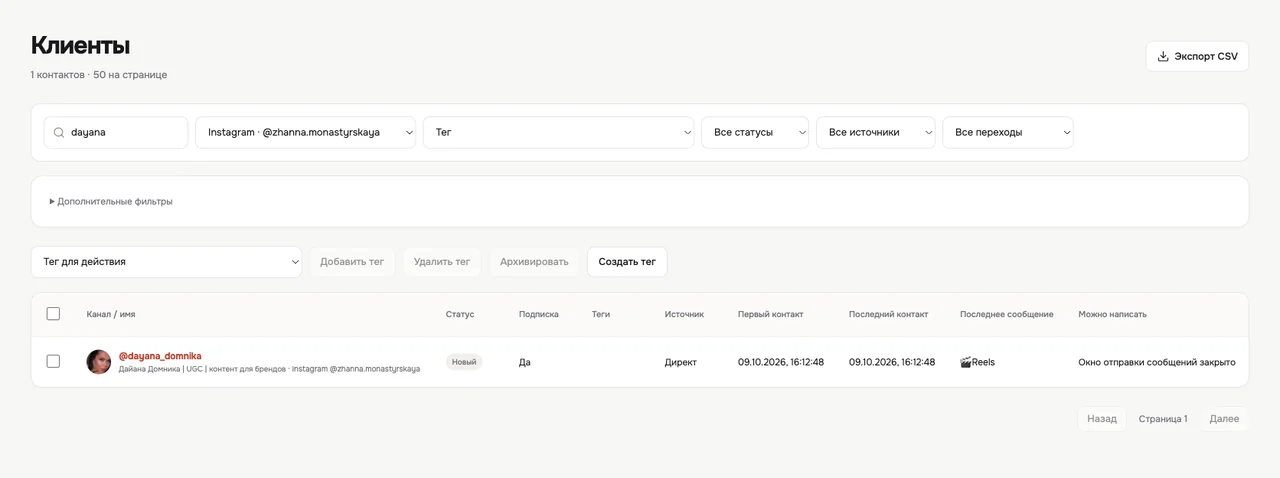Click the search field containing dayana
1280x478 pixels.
point(116,132)
